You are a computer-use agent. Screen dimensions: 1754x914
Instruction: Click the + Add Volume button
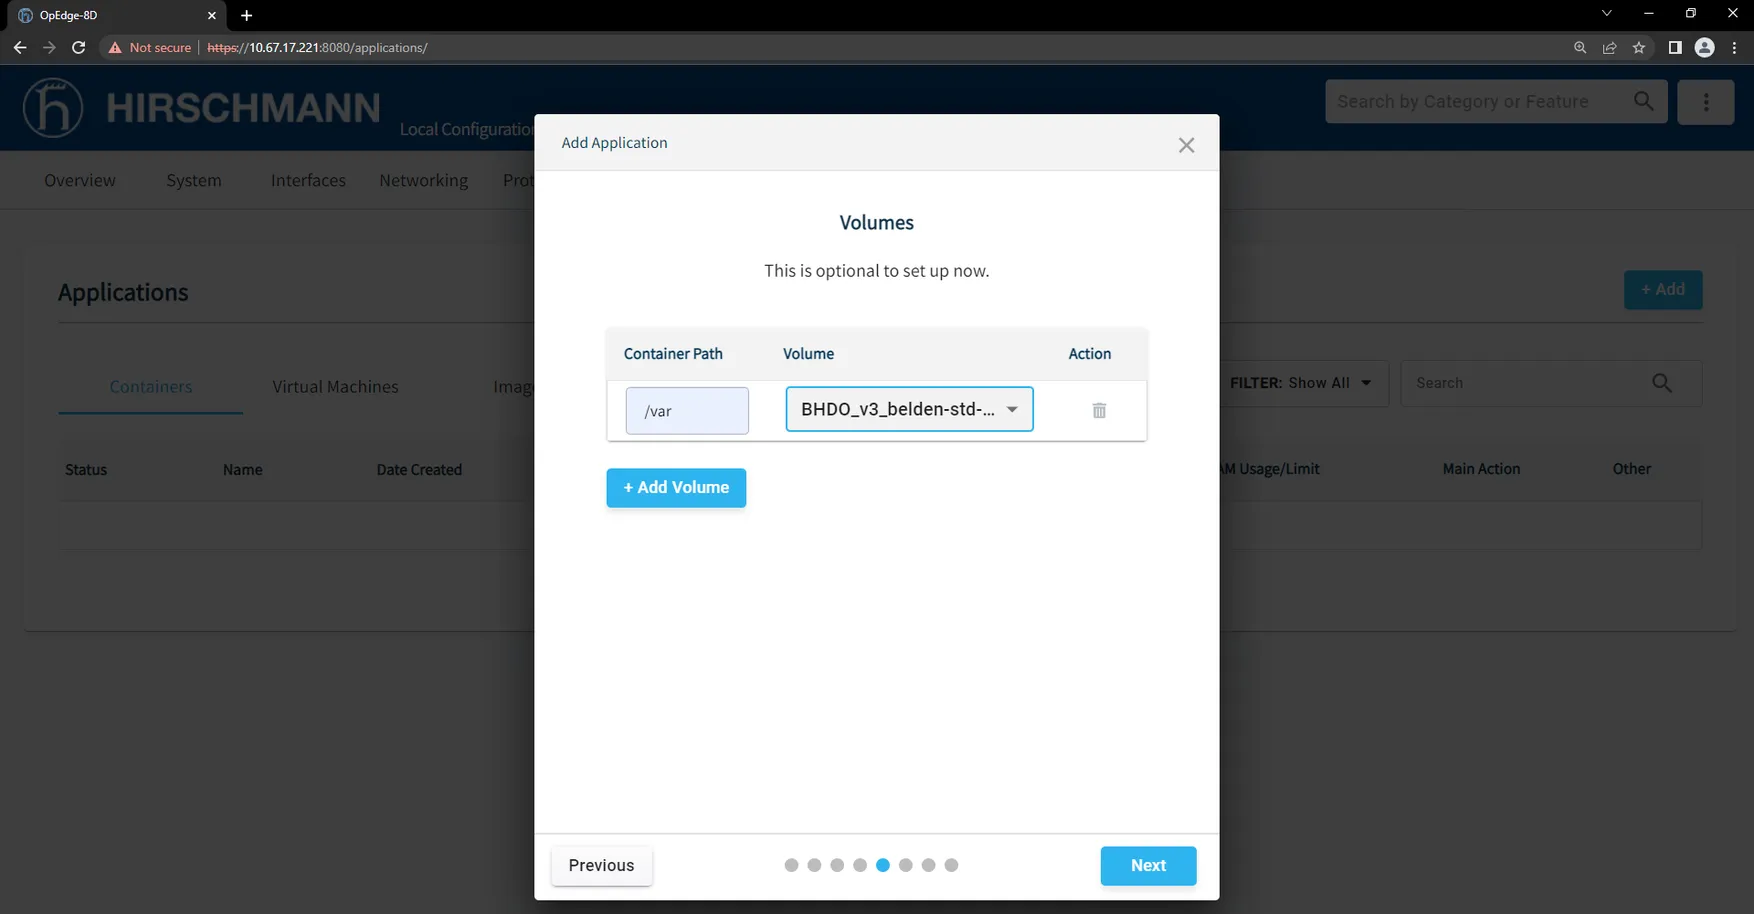676,488
